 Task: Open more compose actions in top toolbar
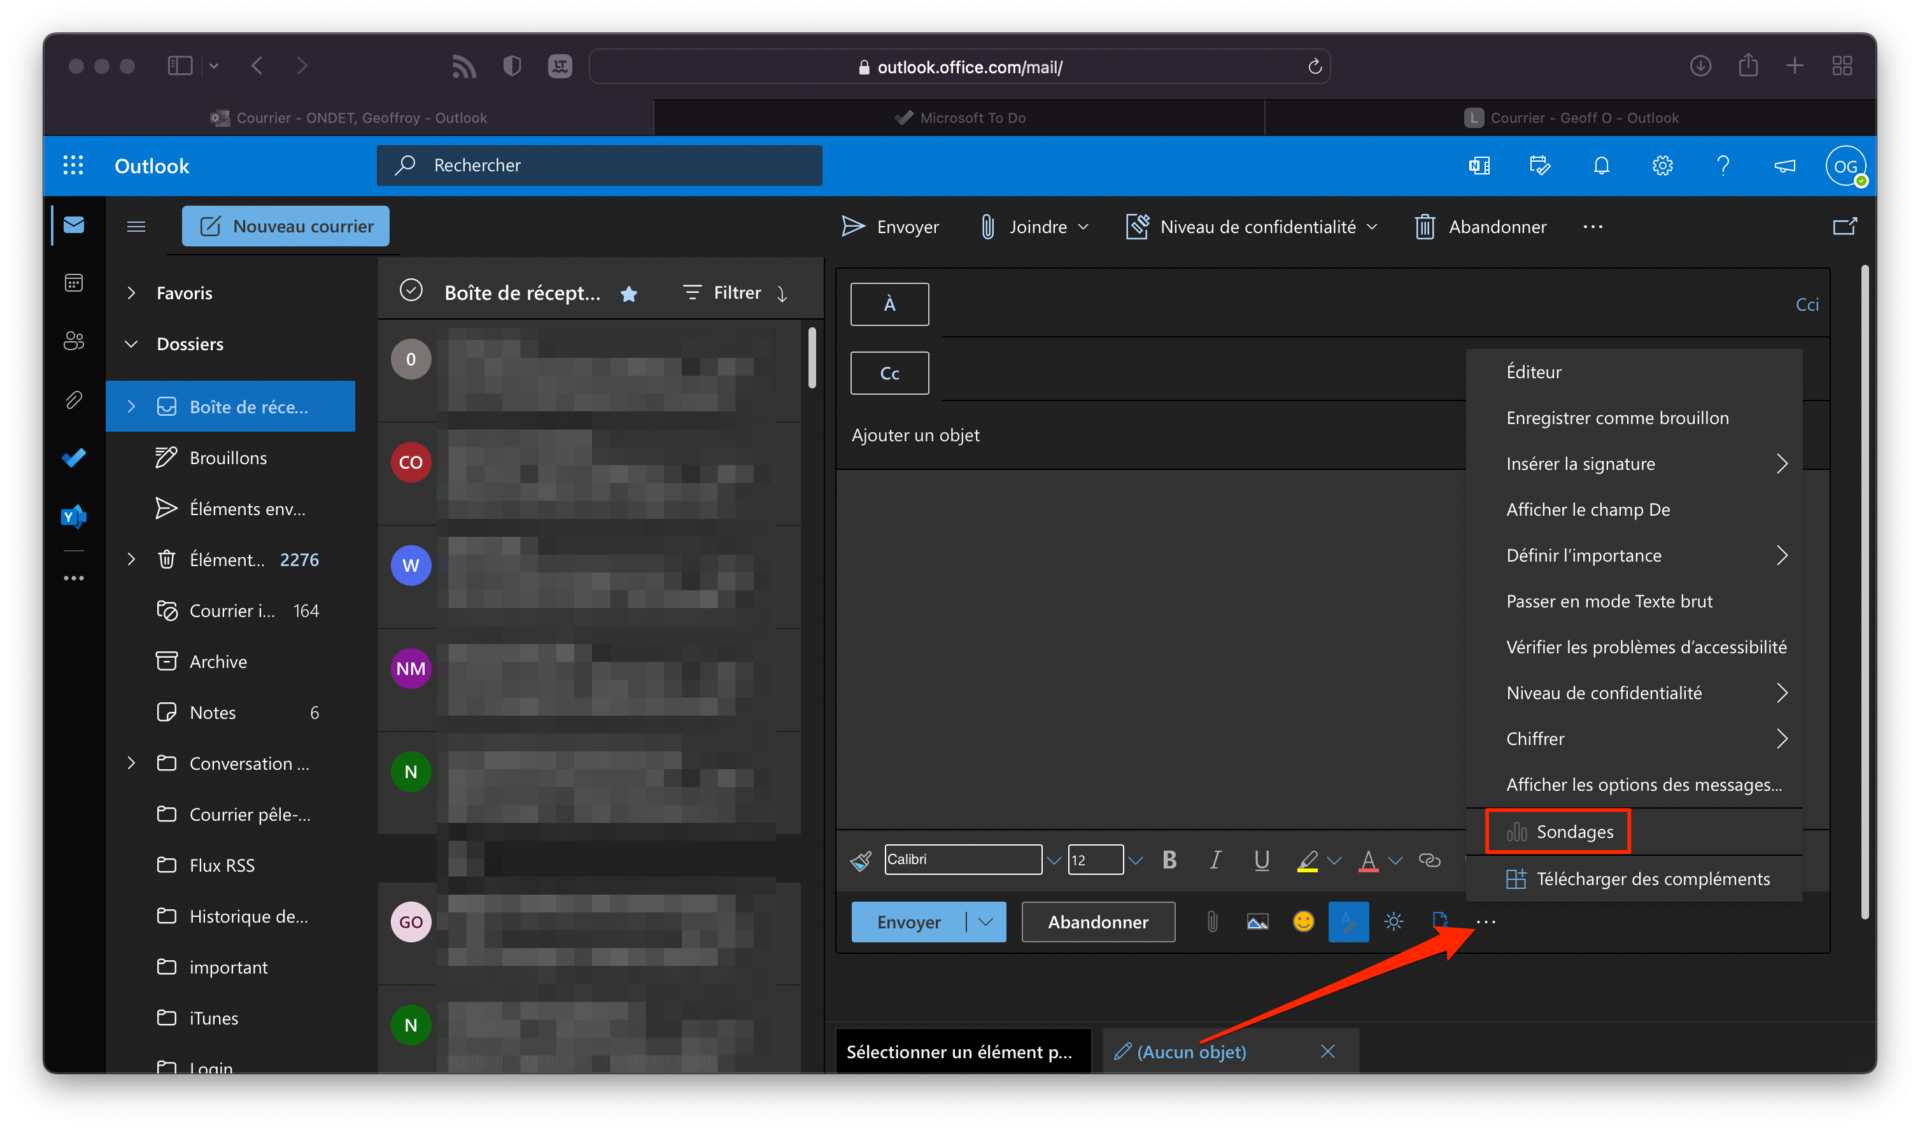point(1593,227)
